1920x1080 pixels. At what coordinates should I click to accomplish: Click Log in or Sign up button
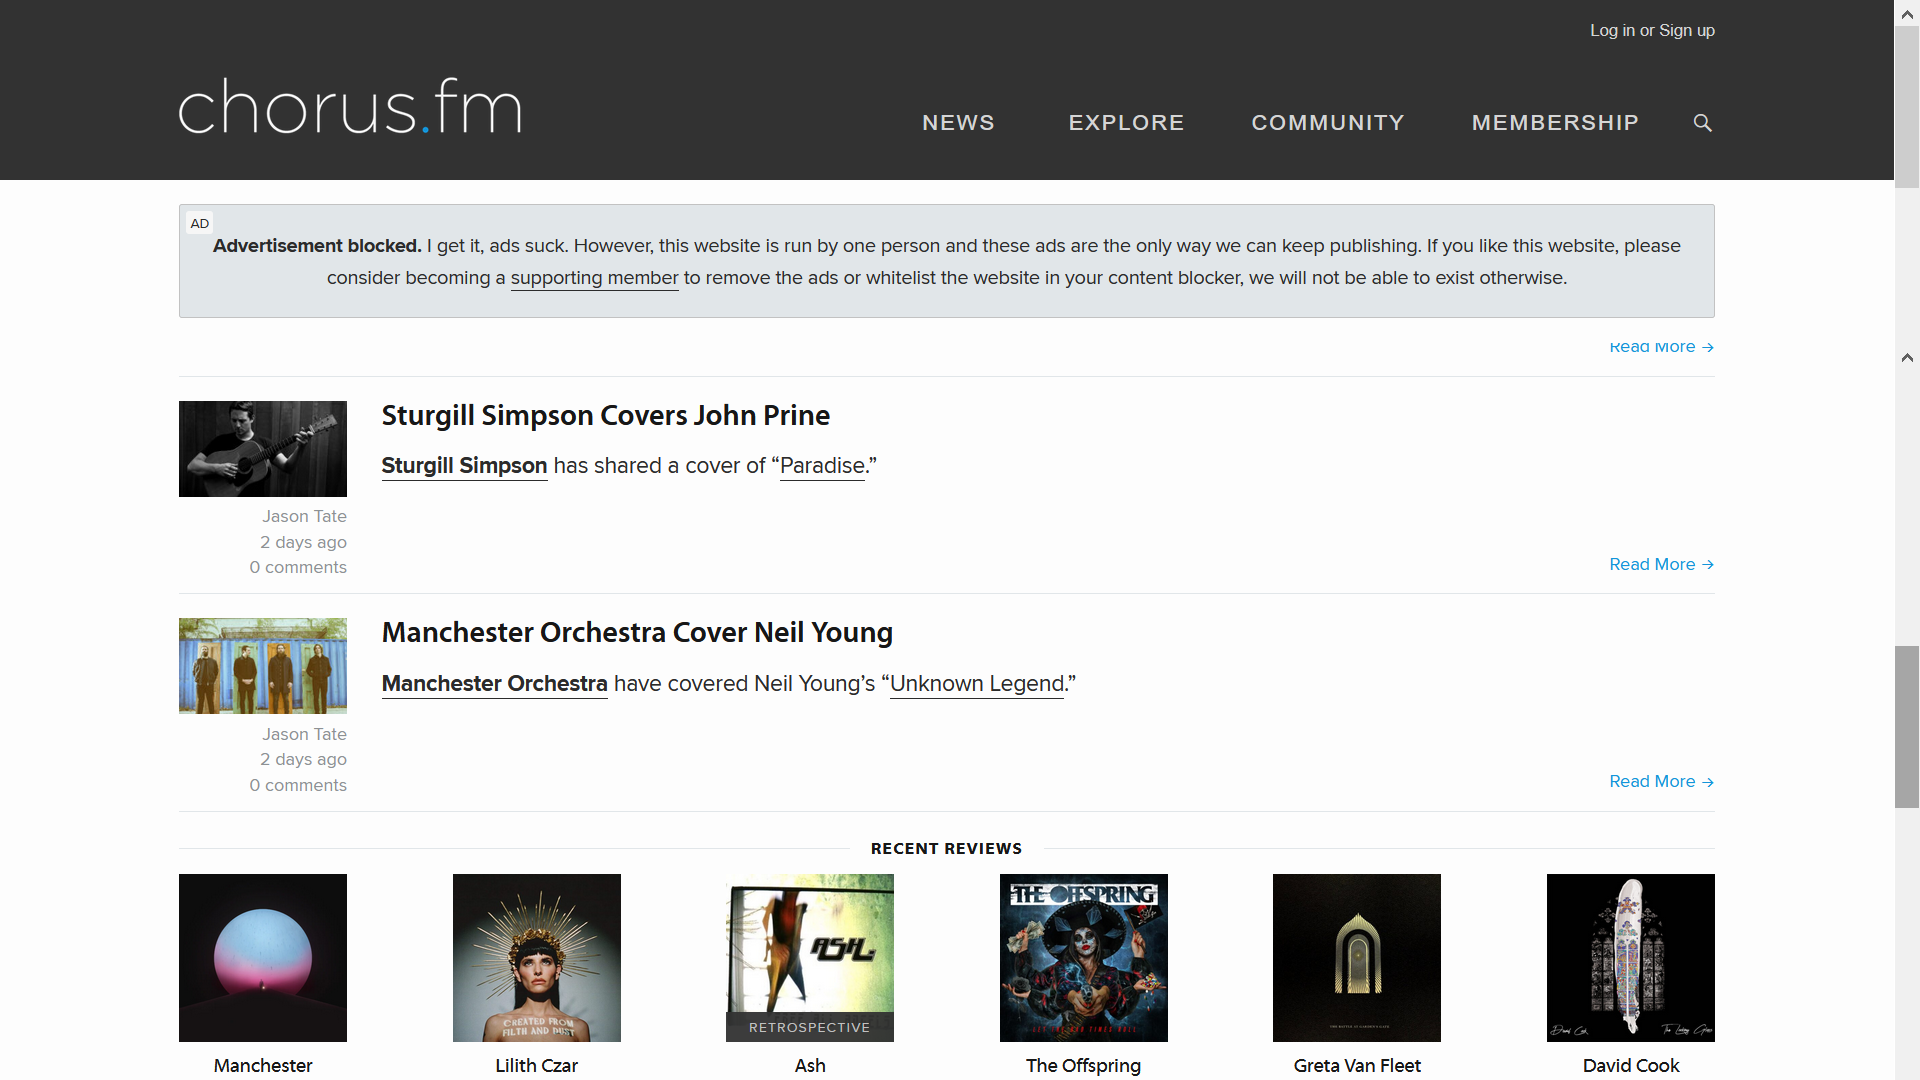1652,29
